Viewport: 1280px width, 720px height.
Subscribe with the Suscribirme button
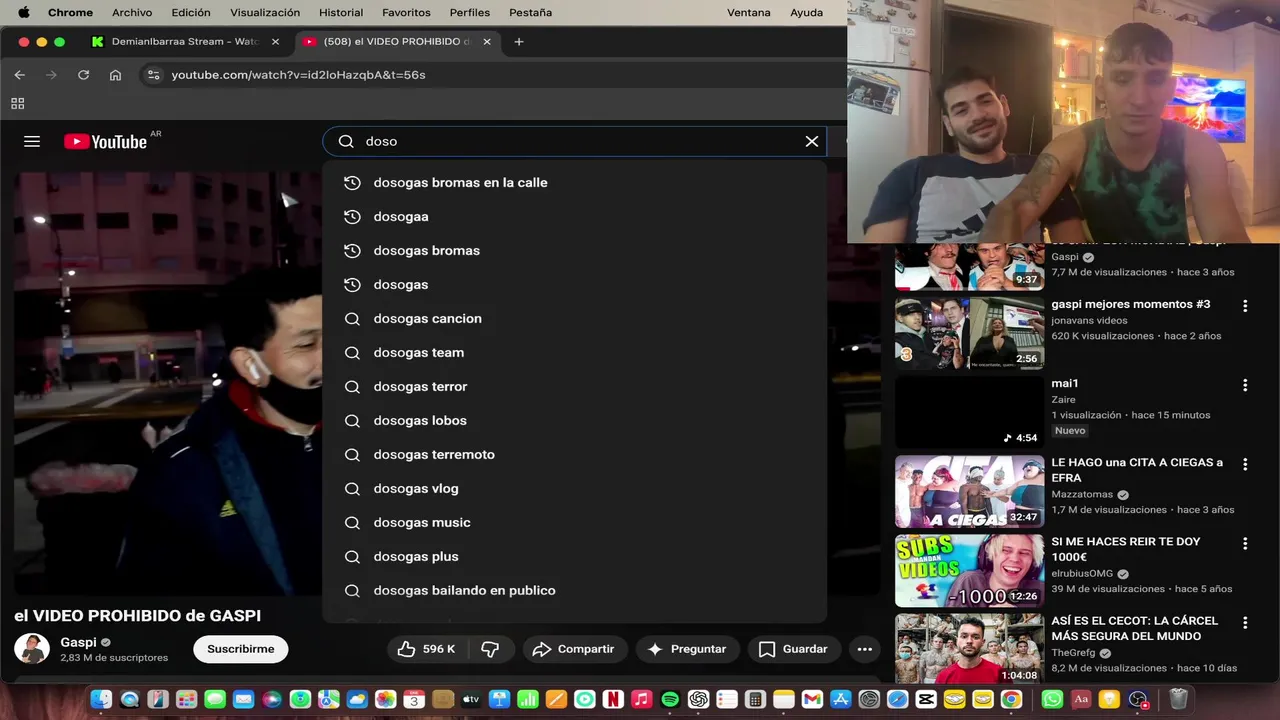pyautogui.click(x=240, y=649)
